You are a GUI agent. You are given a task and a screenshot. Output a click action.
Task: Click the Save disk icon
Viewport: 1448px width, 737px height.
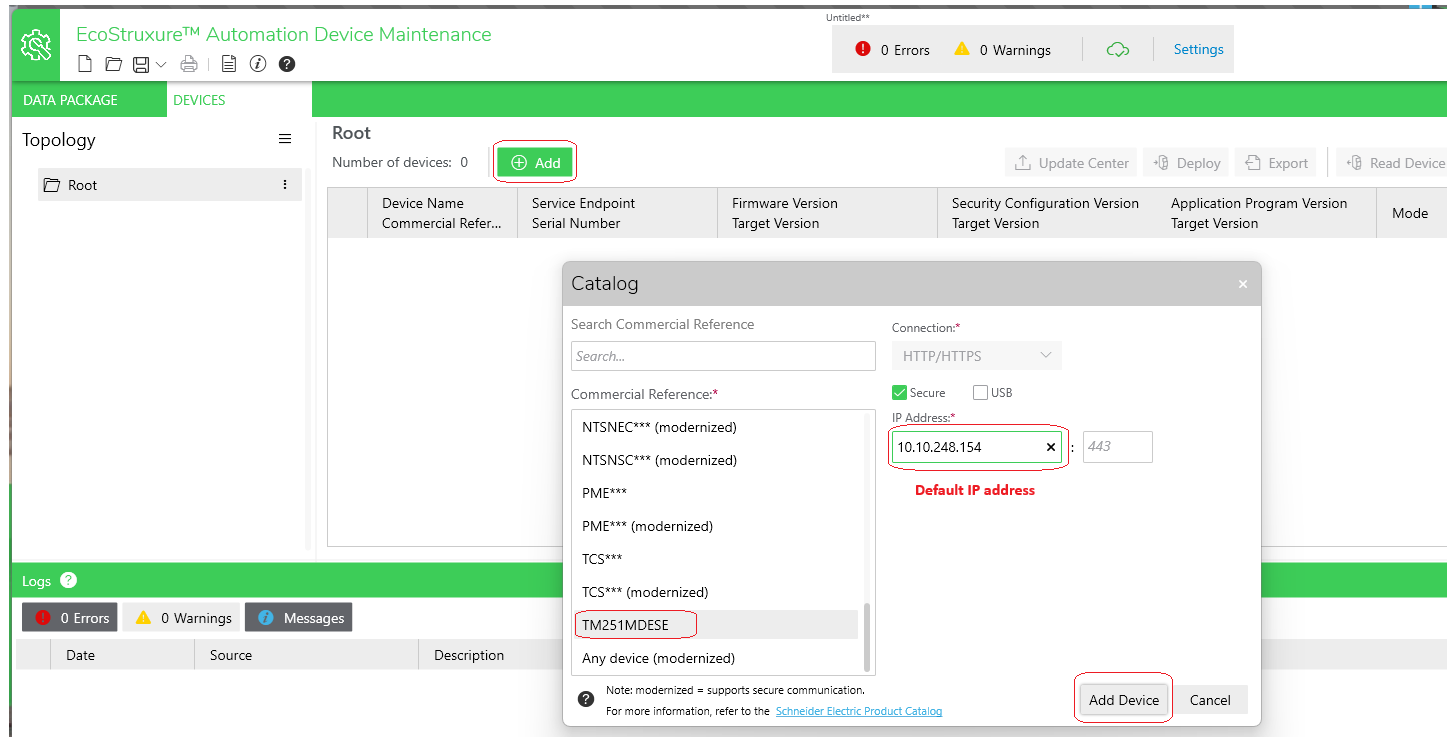[x=141, y=65]
